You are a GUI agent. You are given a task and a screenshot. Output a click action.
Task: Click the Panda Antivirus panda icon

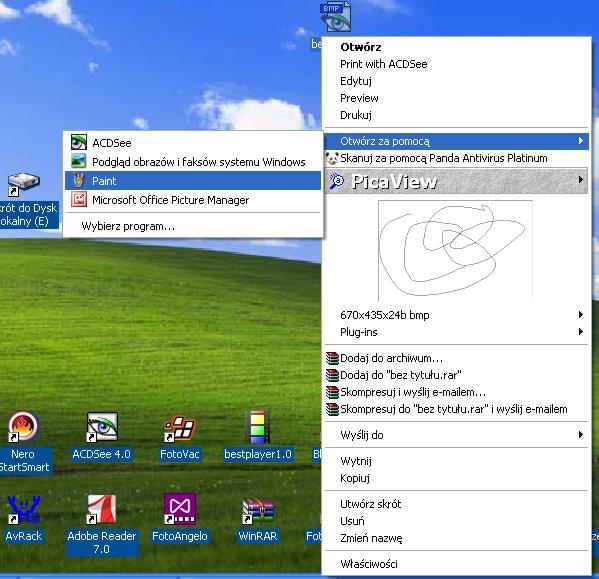click(x=332, y=158)
